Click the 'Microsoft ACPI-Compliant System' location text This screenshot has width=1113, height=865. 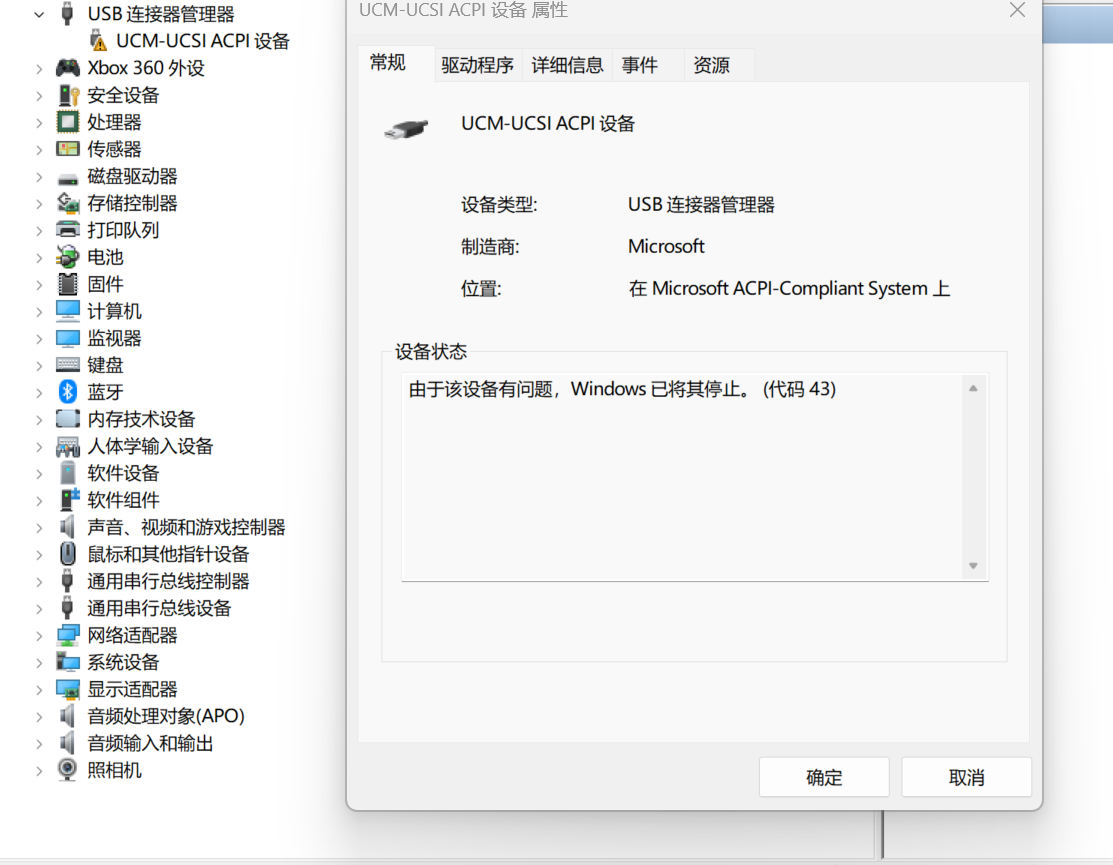[x=790, y=289]
